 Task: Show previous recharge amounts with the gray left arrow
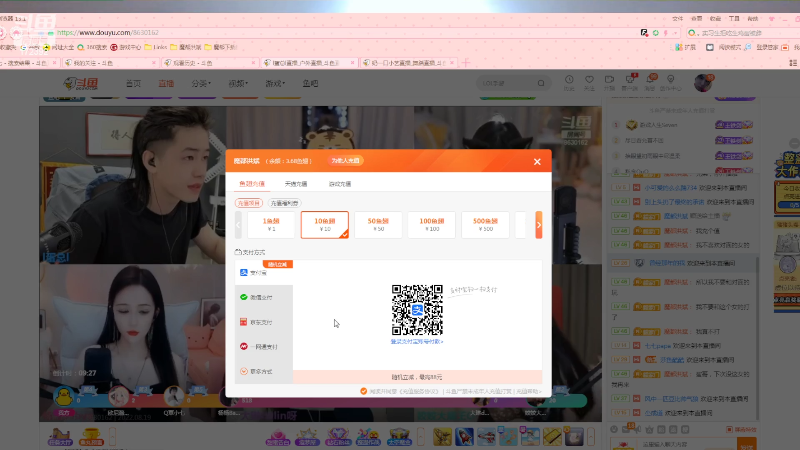click(x=238, y=225)
